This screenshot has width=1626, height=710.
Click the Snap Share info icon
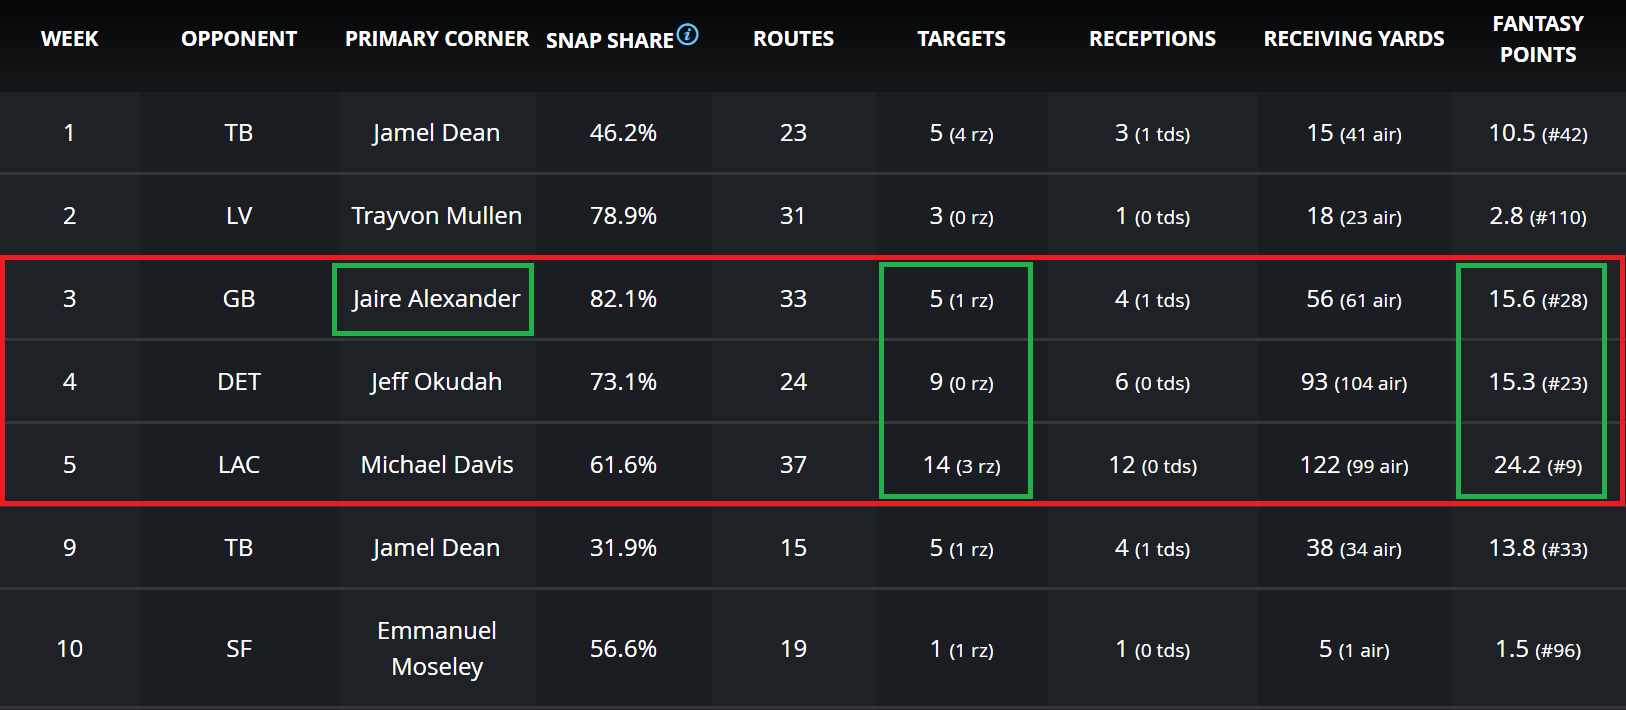pyautogui.click(x=688, y=35)
